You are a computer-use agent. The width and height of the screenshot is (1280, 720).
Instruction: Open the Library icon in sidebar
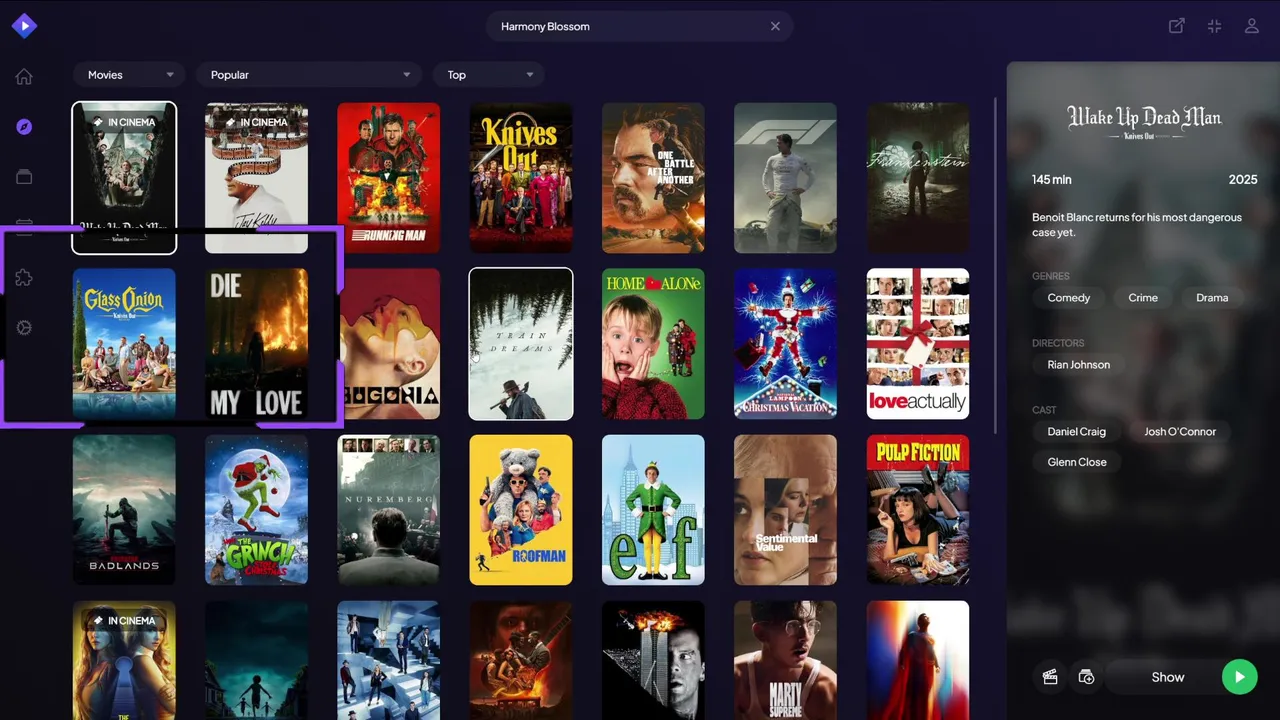(x=24, y=177)
